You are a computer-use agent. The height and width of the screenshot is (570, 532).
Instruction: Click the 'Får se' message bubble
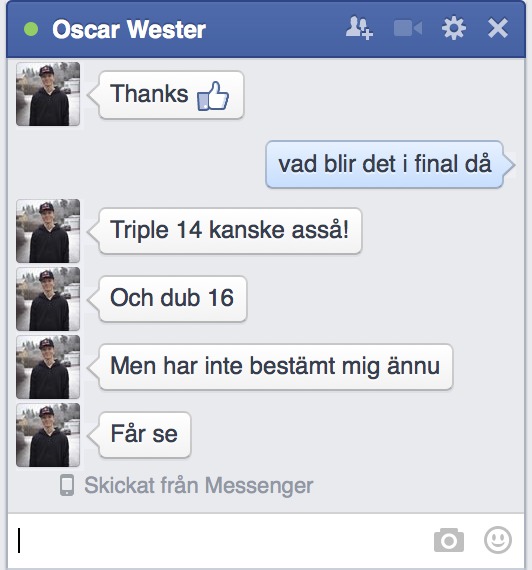pos(145,435)
